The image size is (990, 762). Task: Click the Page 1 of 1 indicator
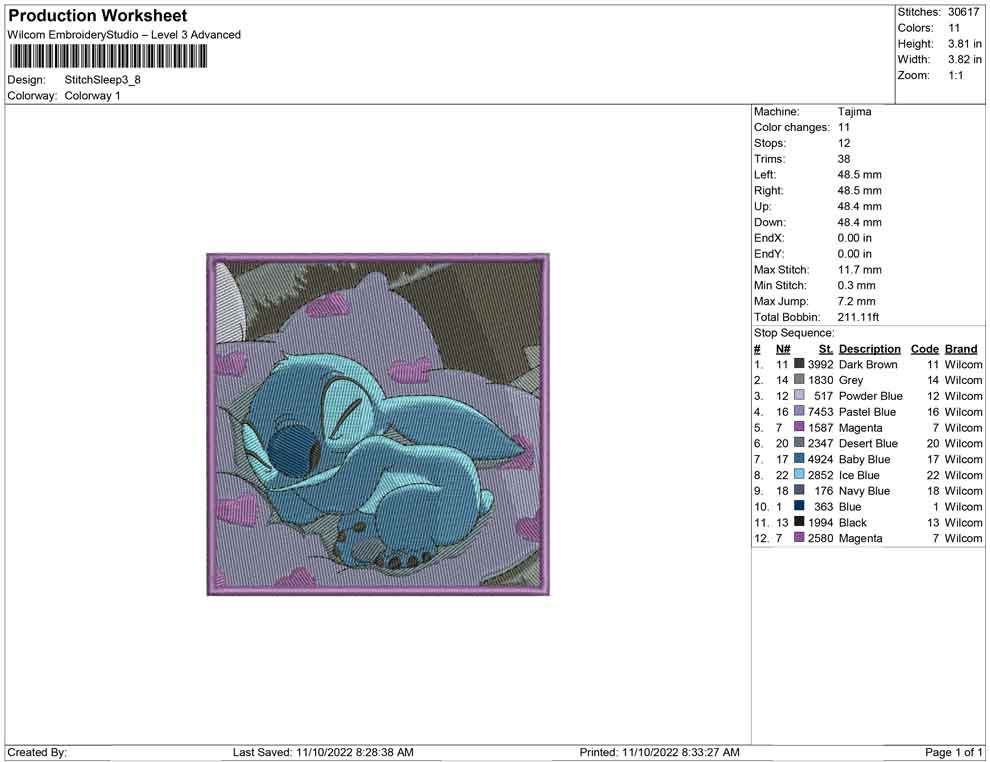pos(953,752)
